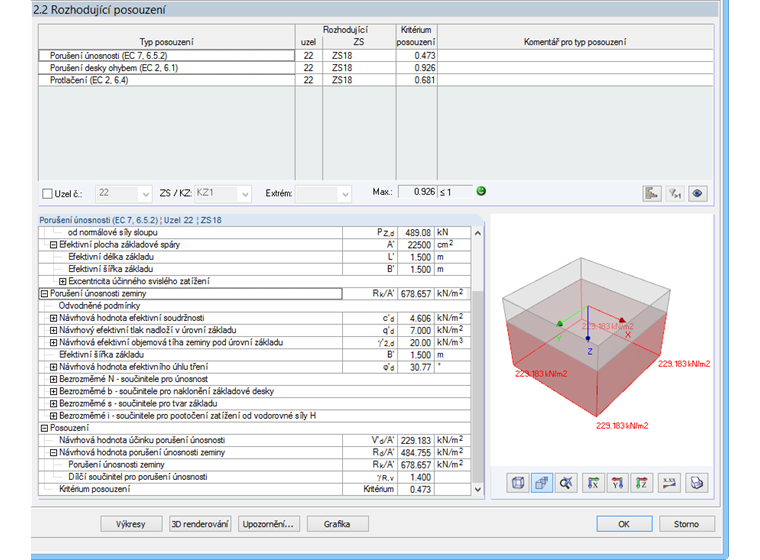The width and height of the screenshot is (760, 560).
Task: Select row 'Porušení únosnosti (EC 7, 6.5.2)'
Action: click(x=376, y=56)
